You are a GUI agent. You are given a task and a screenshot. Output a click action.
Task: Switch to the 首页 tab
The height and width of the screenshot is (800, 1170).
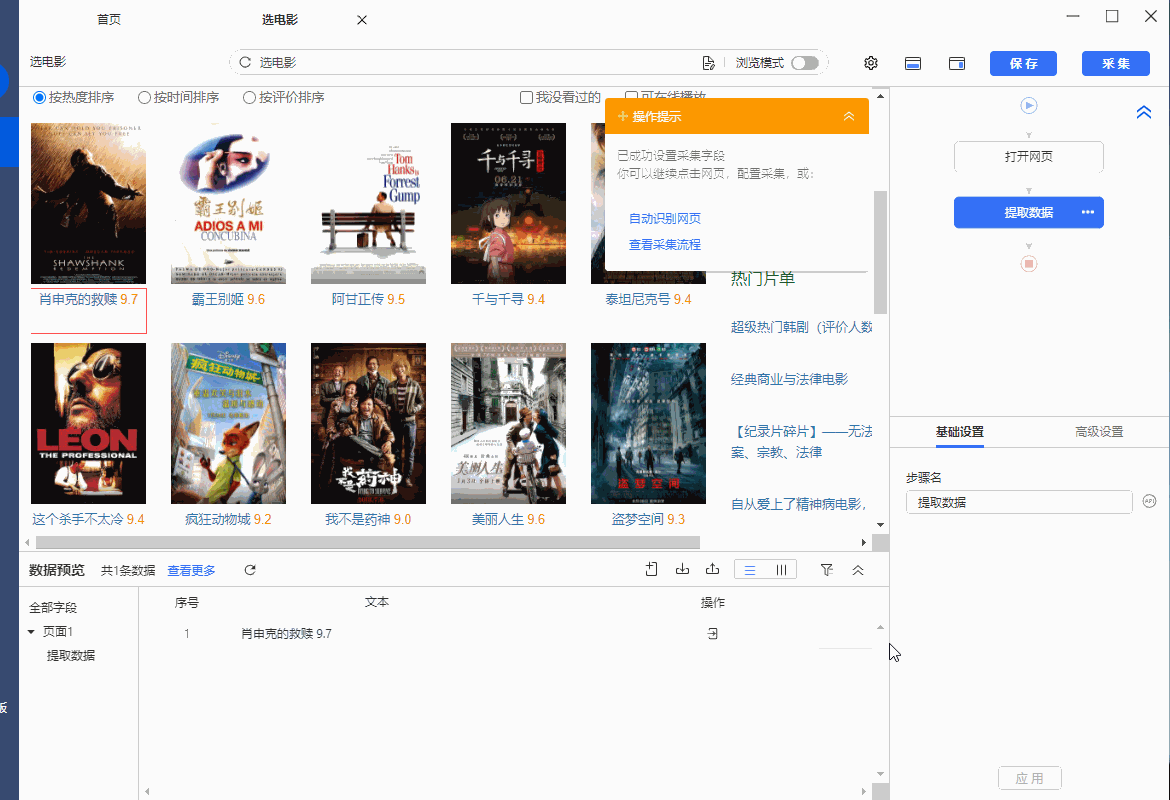coord(109,19)
